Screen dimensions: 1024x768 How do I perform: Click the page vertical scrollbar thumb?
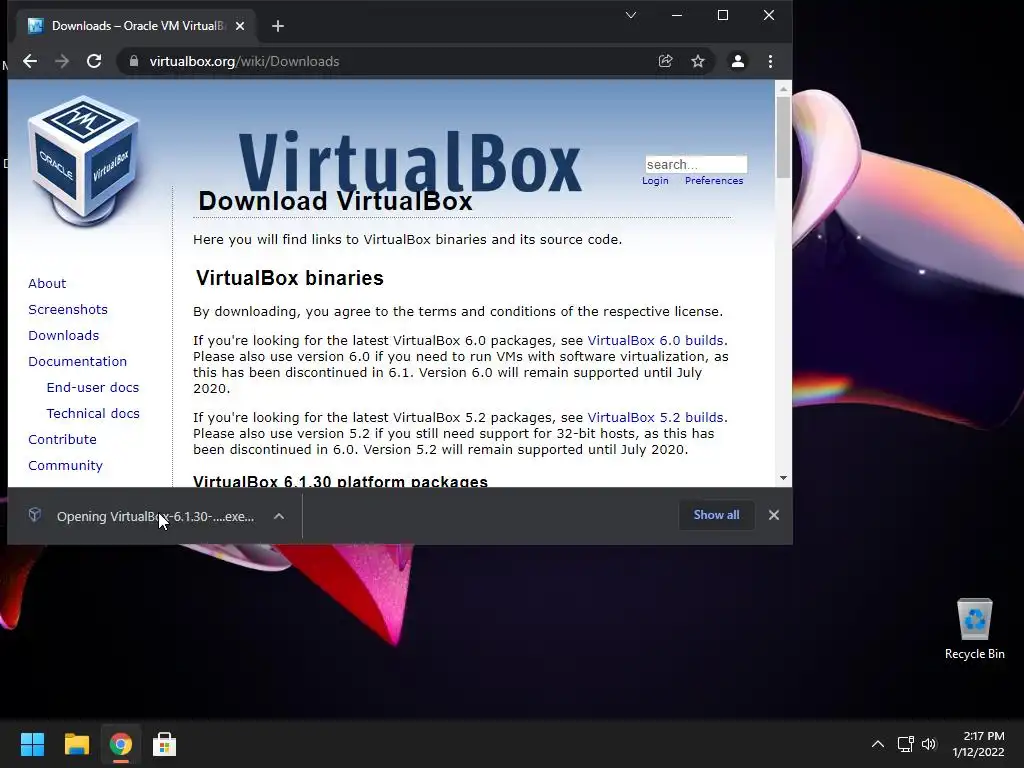click(x=783, y=137)
